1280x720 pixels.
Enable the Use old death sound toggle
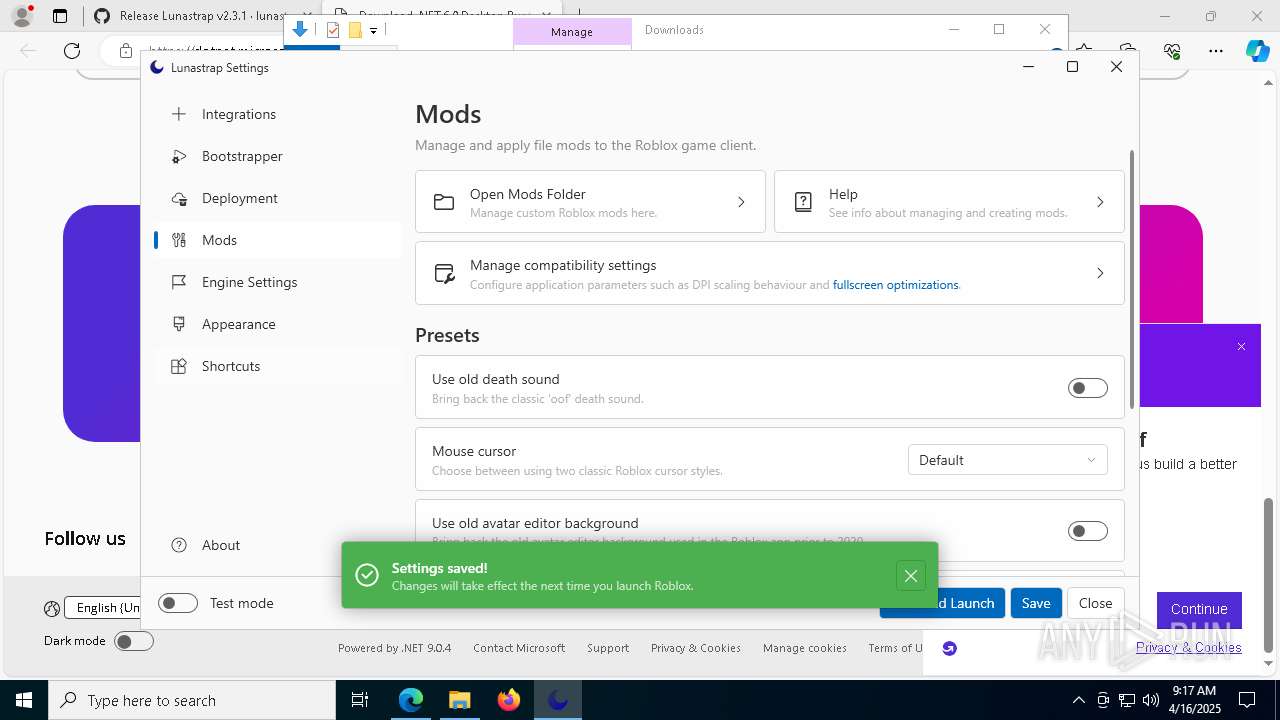tap(1088, 388)
